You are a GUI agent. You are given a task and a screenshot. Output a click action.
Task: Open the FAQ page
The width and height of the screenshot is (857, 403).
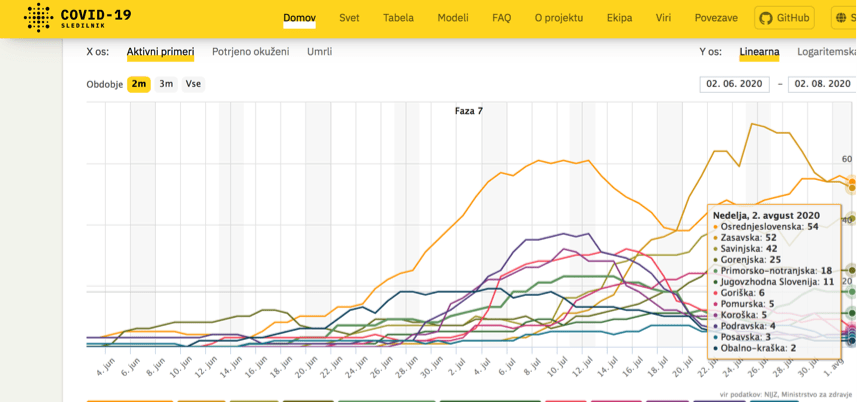[501, 18]
